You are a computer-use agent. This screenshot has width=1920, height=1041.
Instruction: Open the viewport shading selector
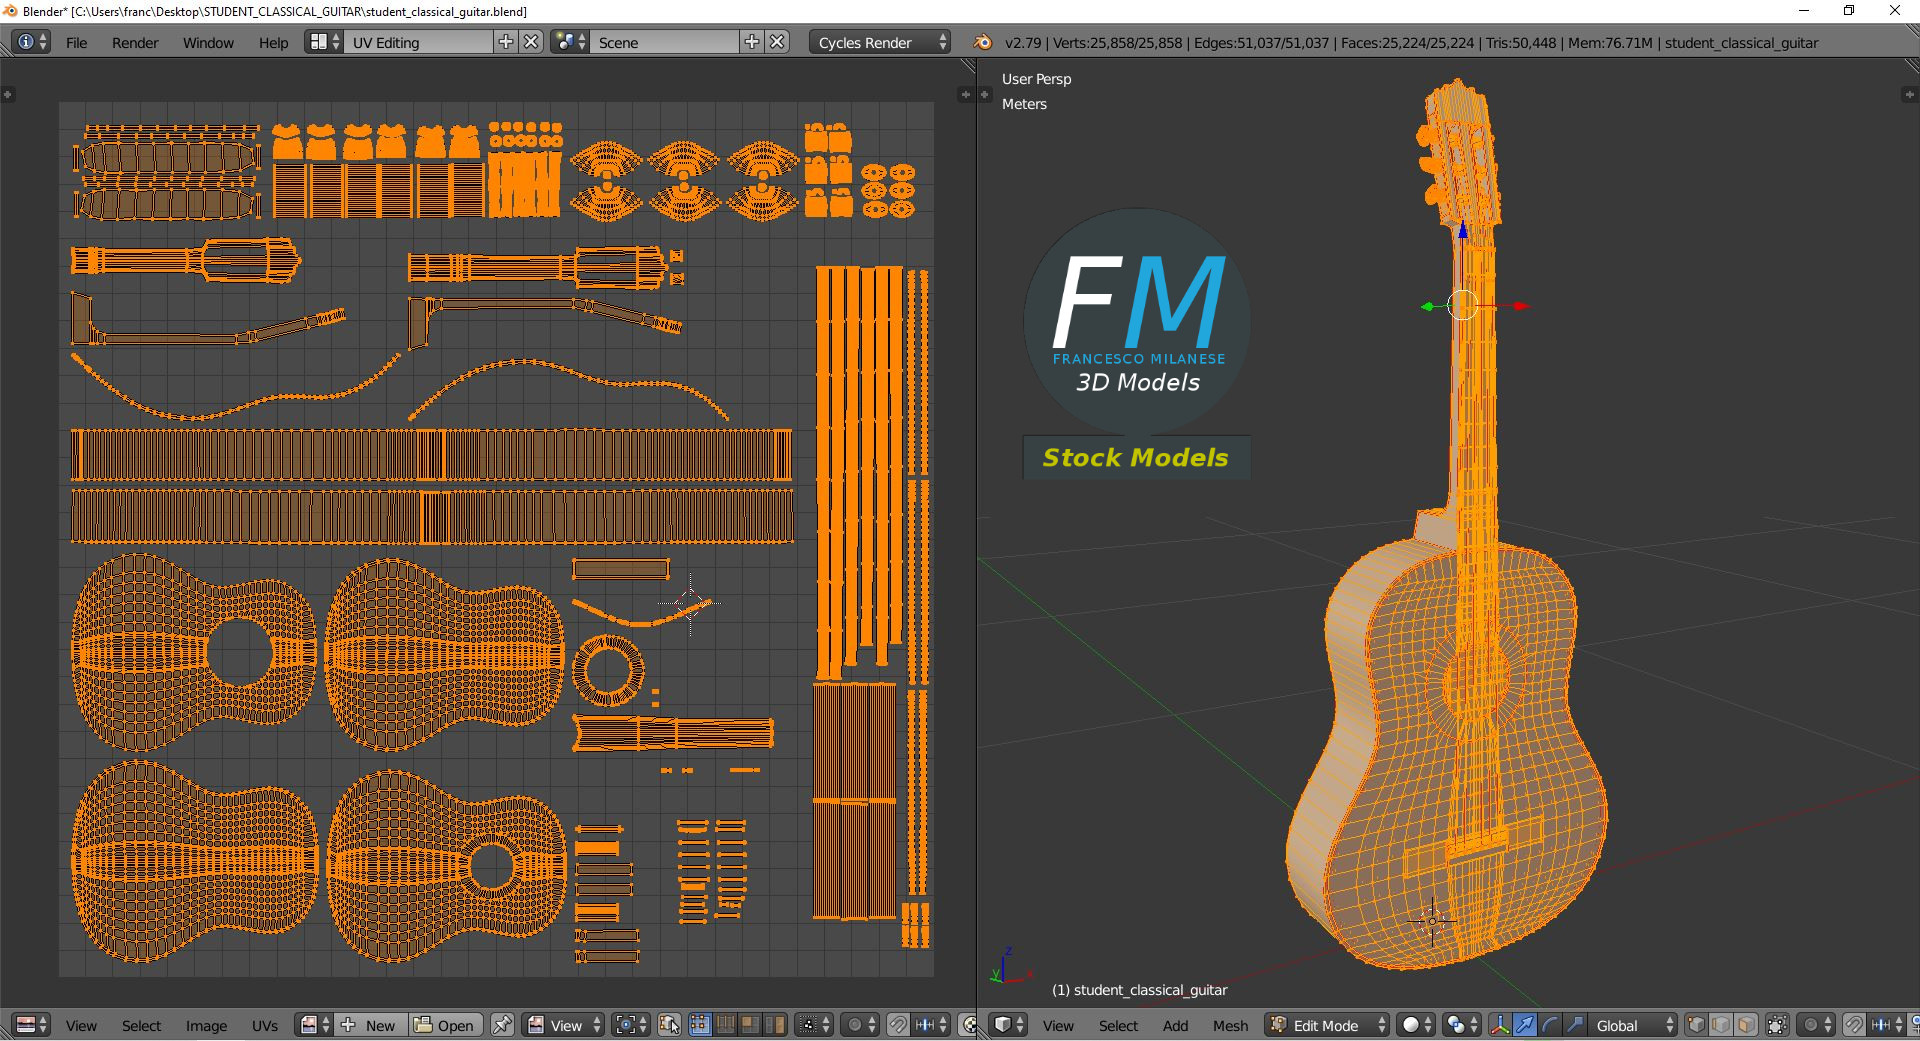[1415, 1025]
